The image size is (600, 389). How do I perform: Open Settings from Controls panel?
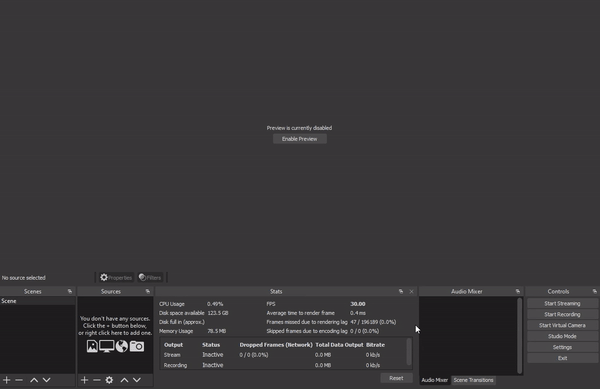[x=562, y=347]
